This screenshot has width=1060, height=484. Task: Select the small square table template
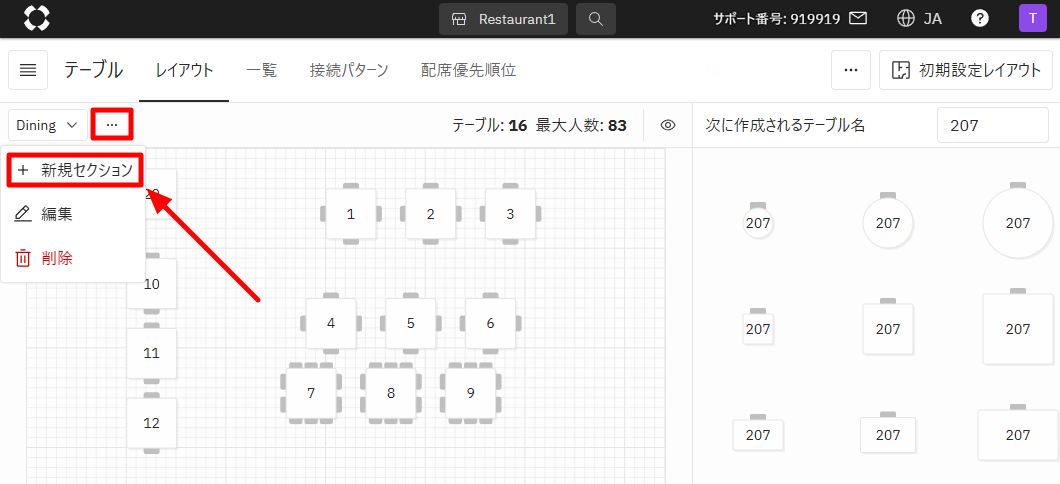point(758,328)
